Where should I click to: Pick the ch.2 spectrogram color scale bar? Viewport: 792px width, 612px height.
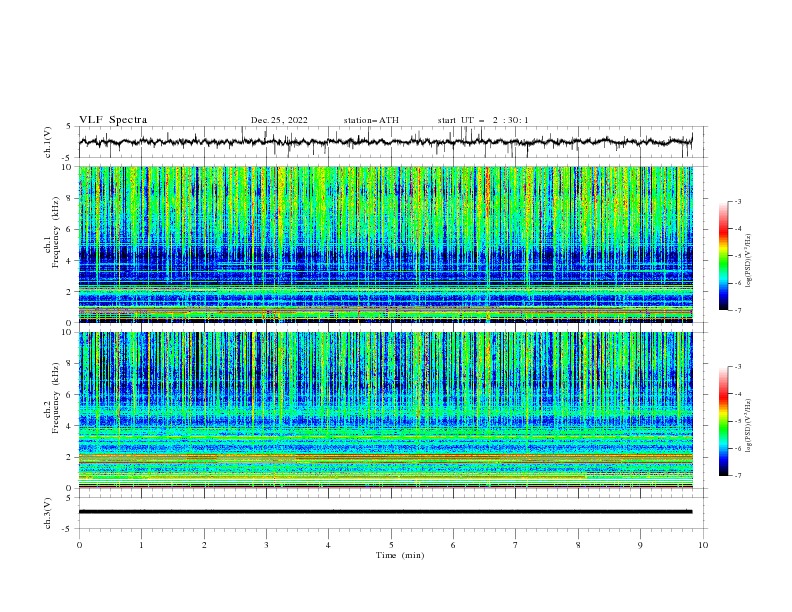click(x=724, y=421)
